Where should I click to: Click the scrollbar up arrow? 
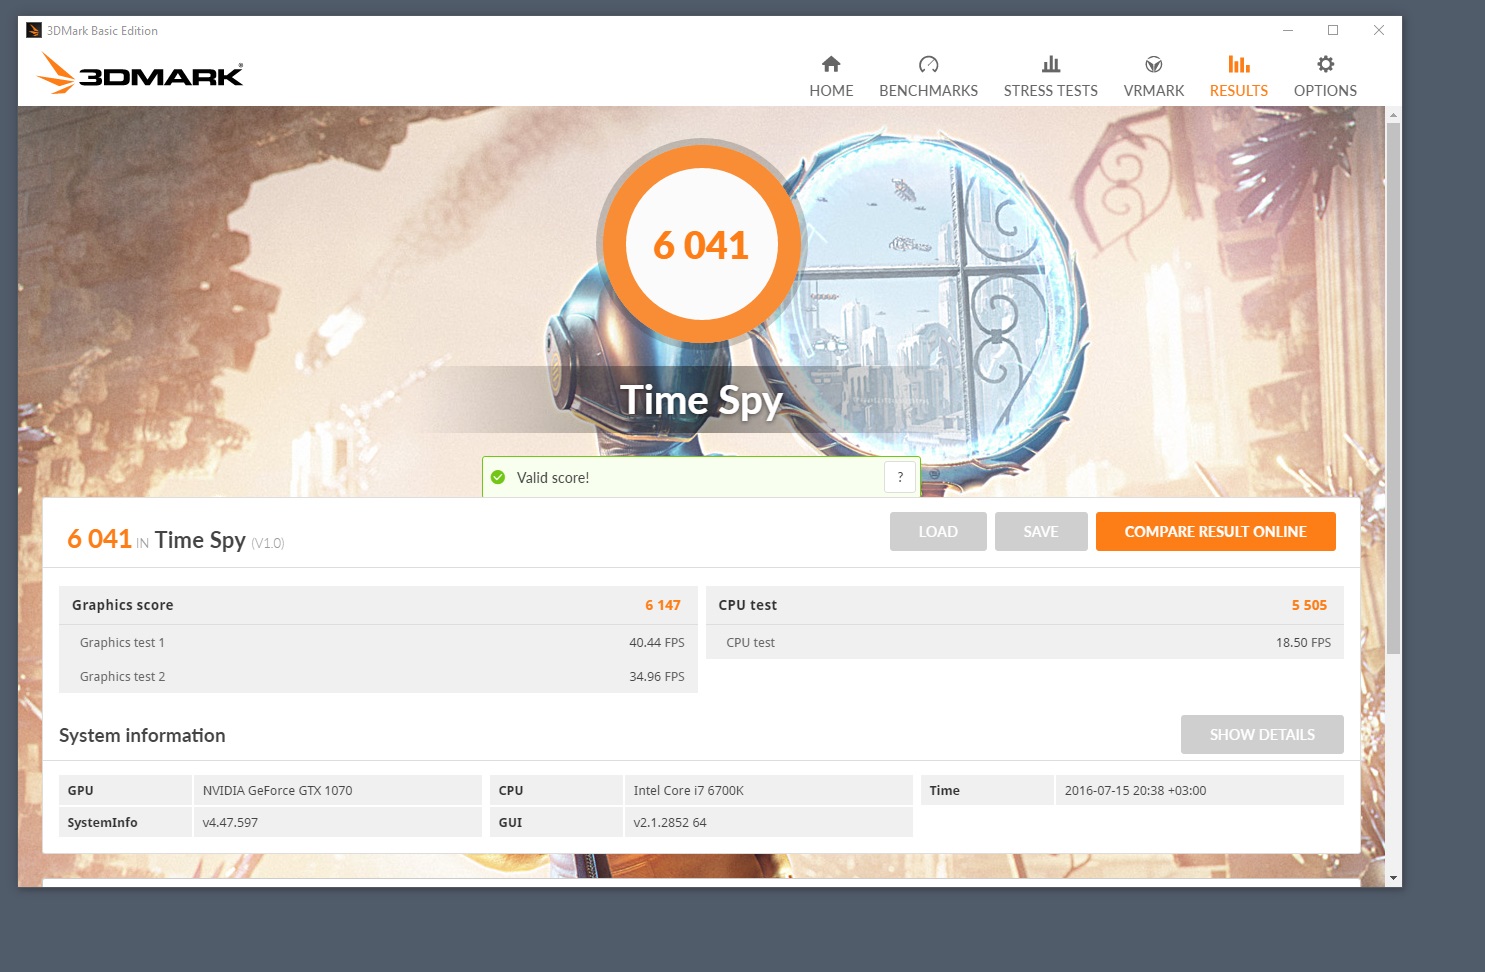tap(1393, 115)
